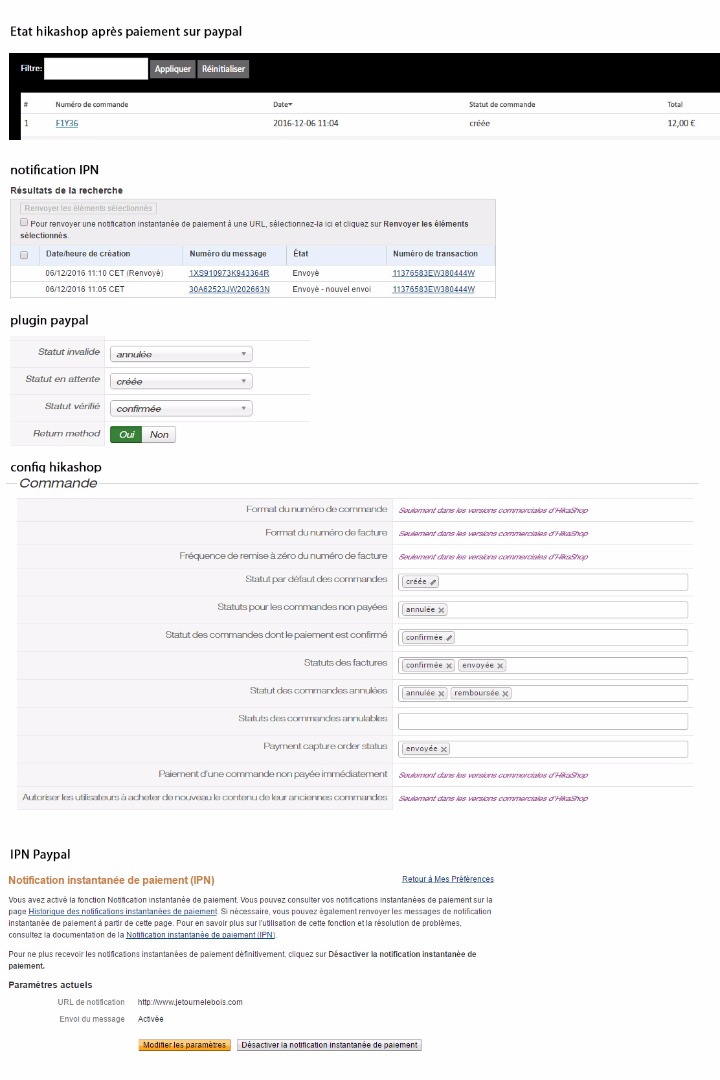Image resolution: width=720 pixels, height=1080 pixels.
Task: Open the Statut en attente dropdown
Action: (x=180, y=381)
